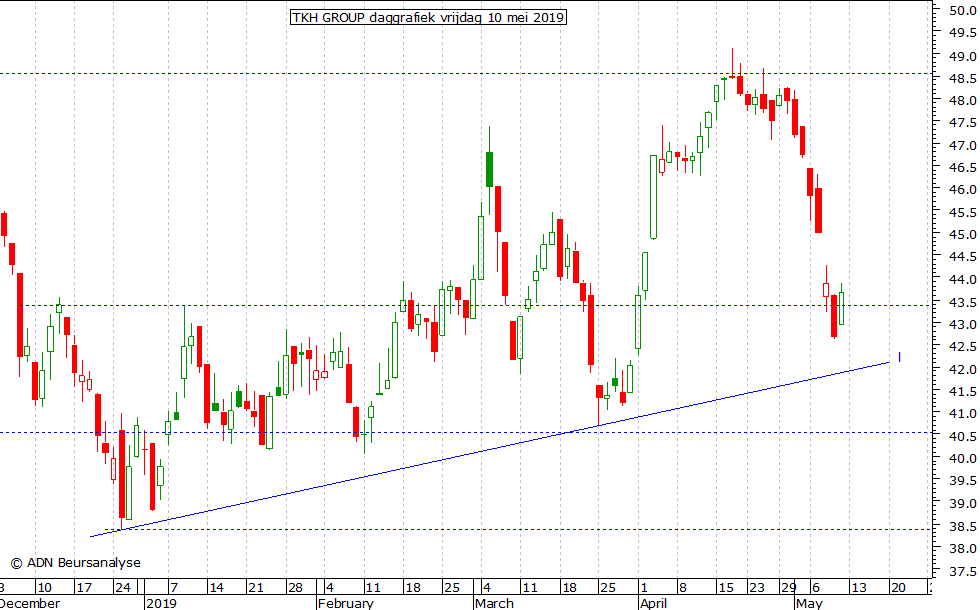Select the 2019 year label on the time axis

[161, 604]
